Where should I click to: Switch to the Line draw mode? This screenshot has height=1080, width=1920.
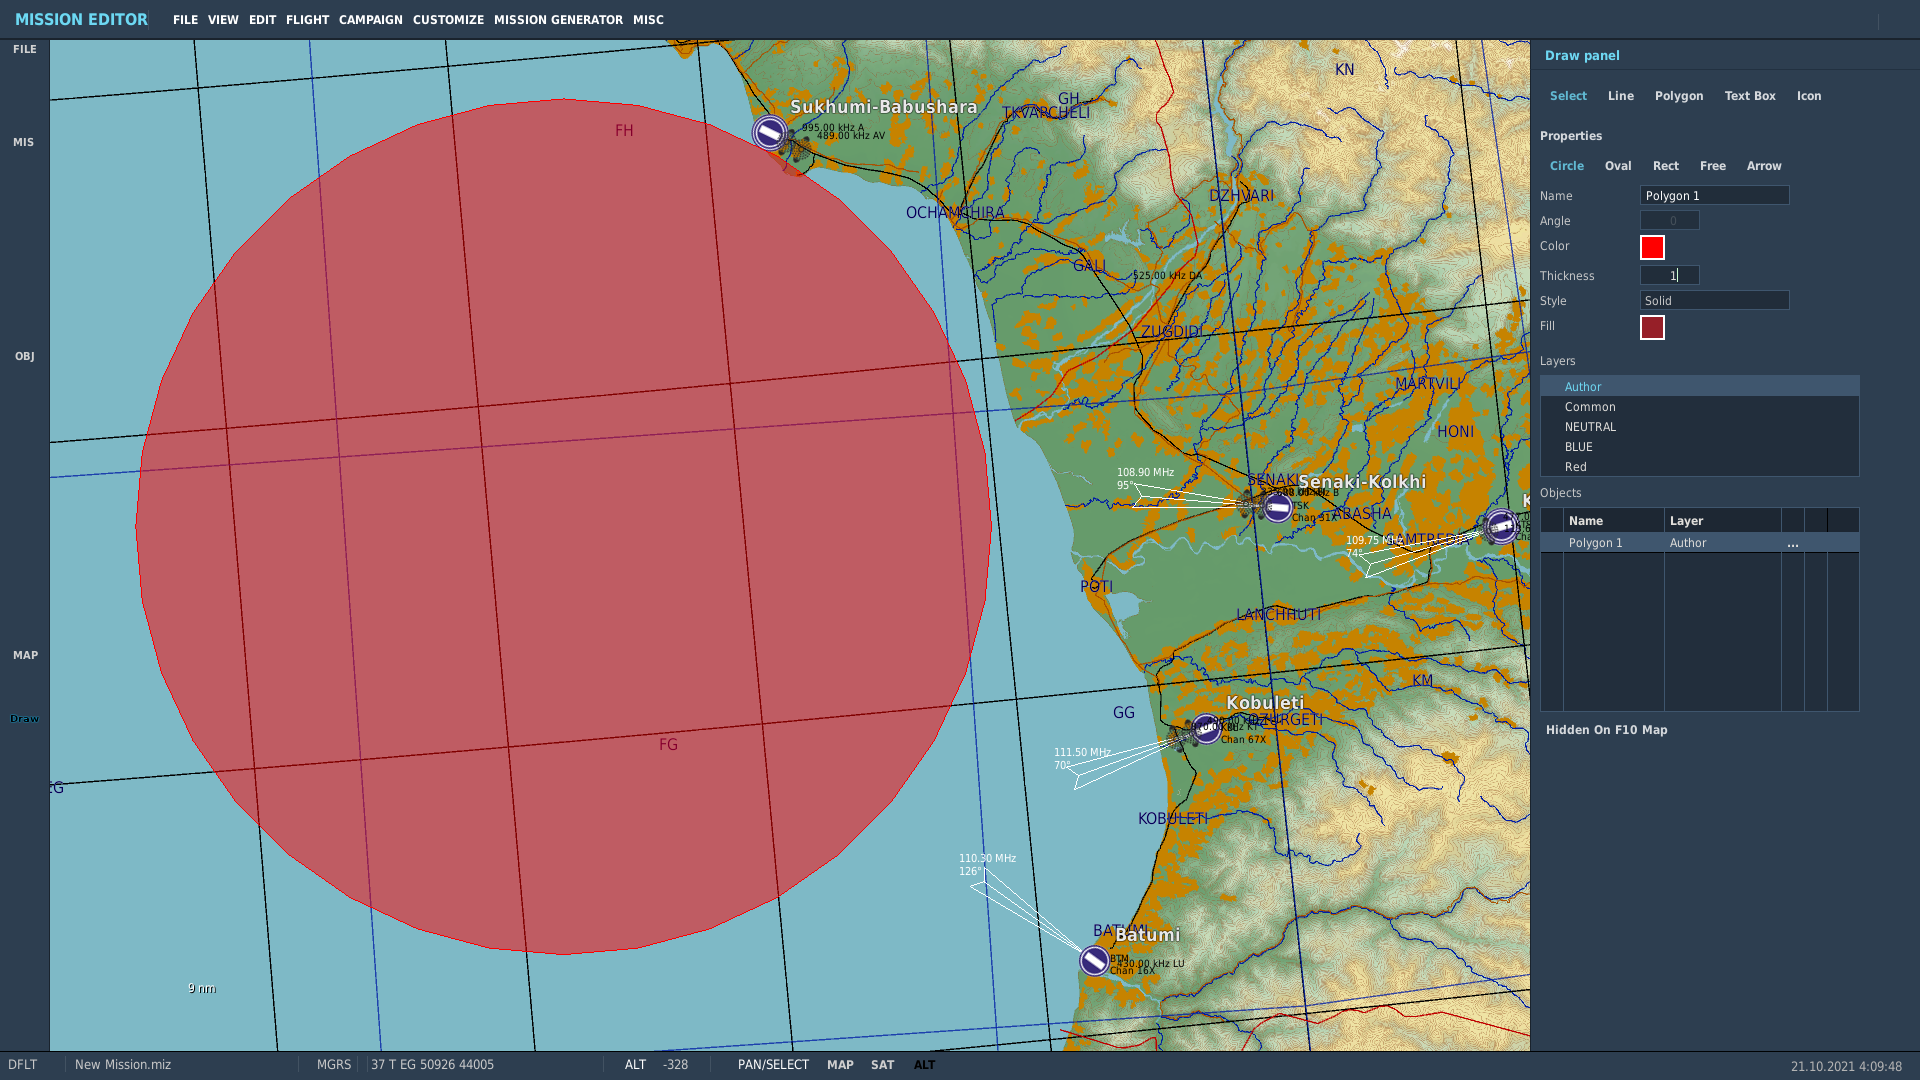pyautogui.click(x=1620, y=96)
